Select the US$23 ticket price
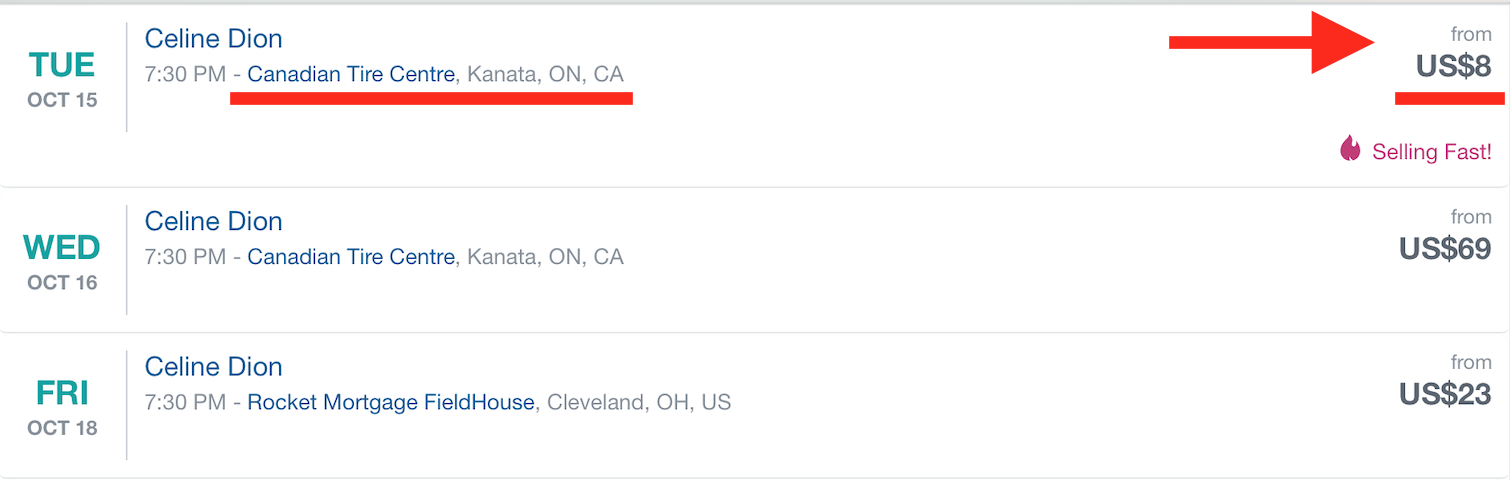 (1446, 394)
